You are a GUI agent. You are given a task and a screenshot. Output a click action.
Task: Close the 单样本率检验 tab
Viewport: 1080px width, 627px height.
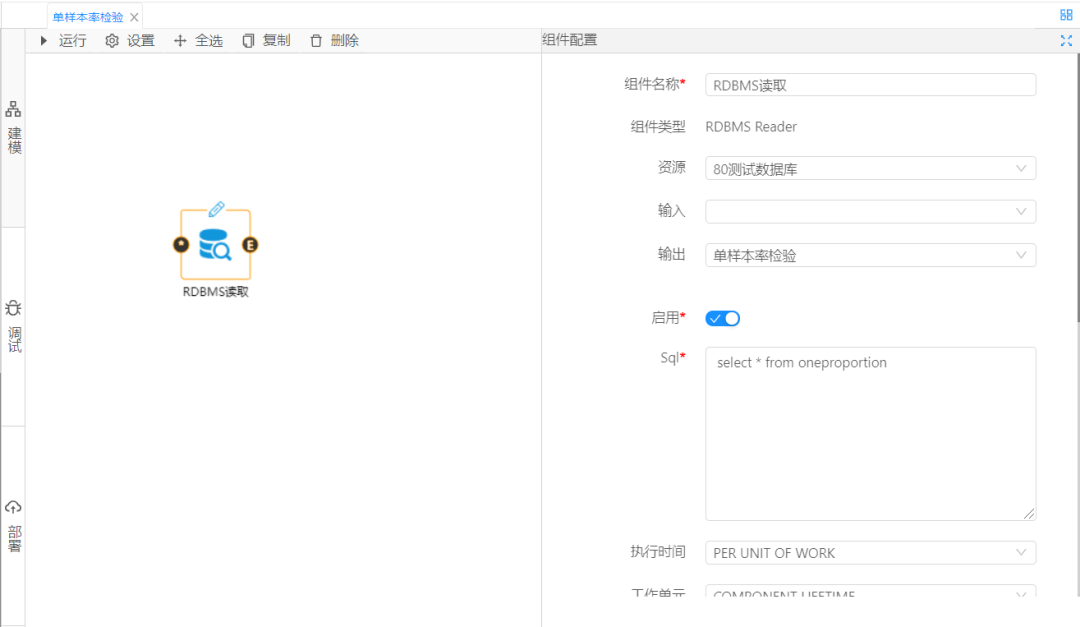134,17
